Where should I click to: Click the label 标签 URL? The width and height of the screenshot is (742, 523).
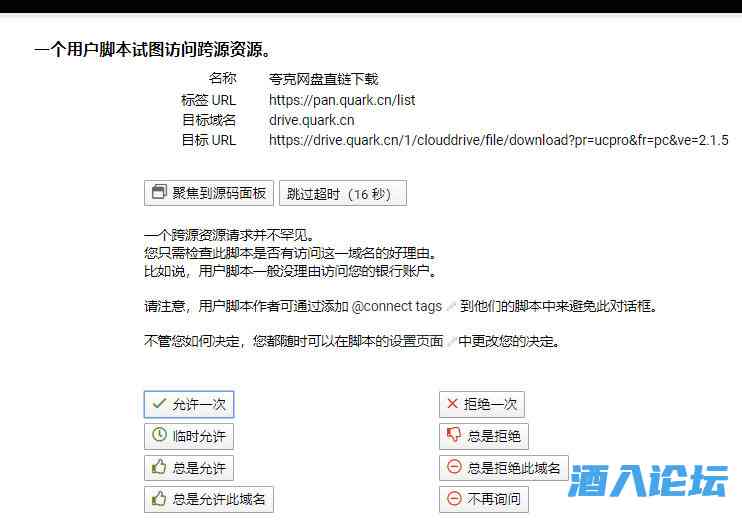pyautogui.click(x=209, y=100)
